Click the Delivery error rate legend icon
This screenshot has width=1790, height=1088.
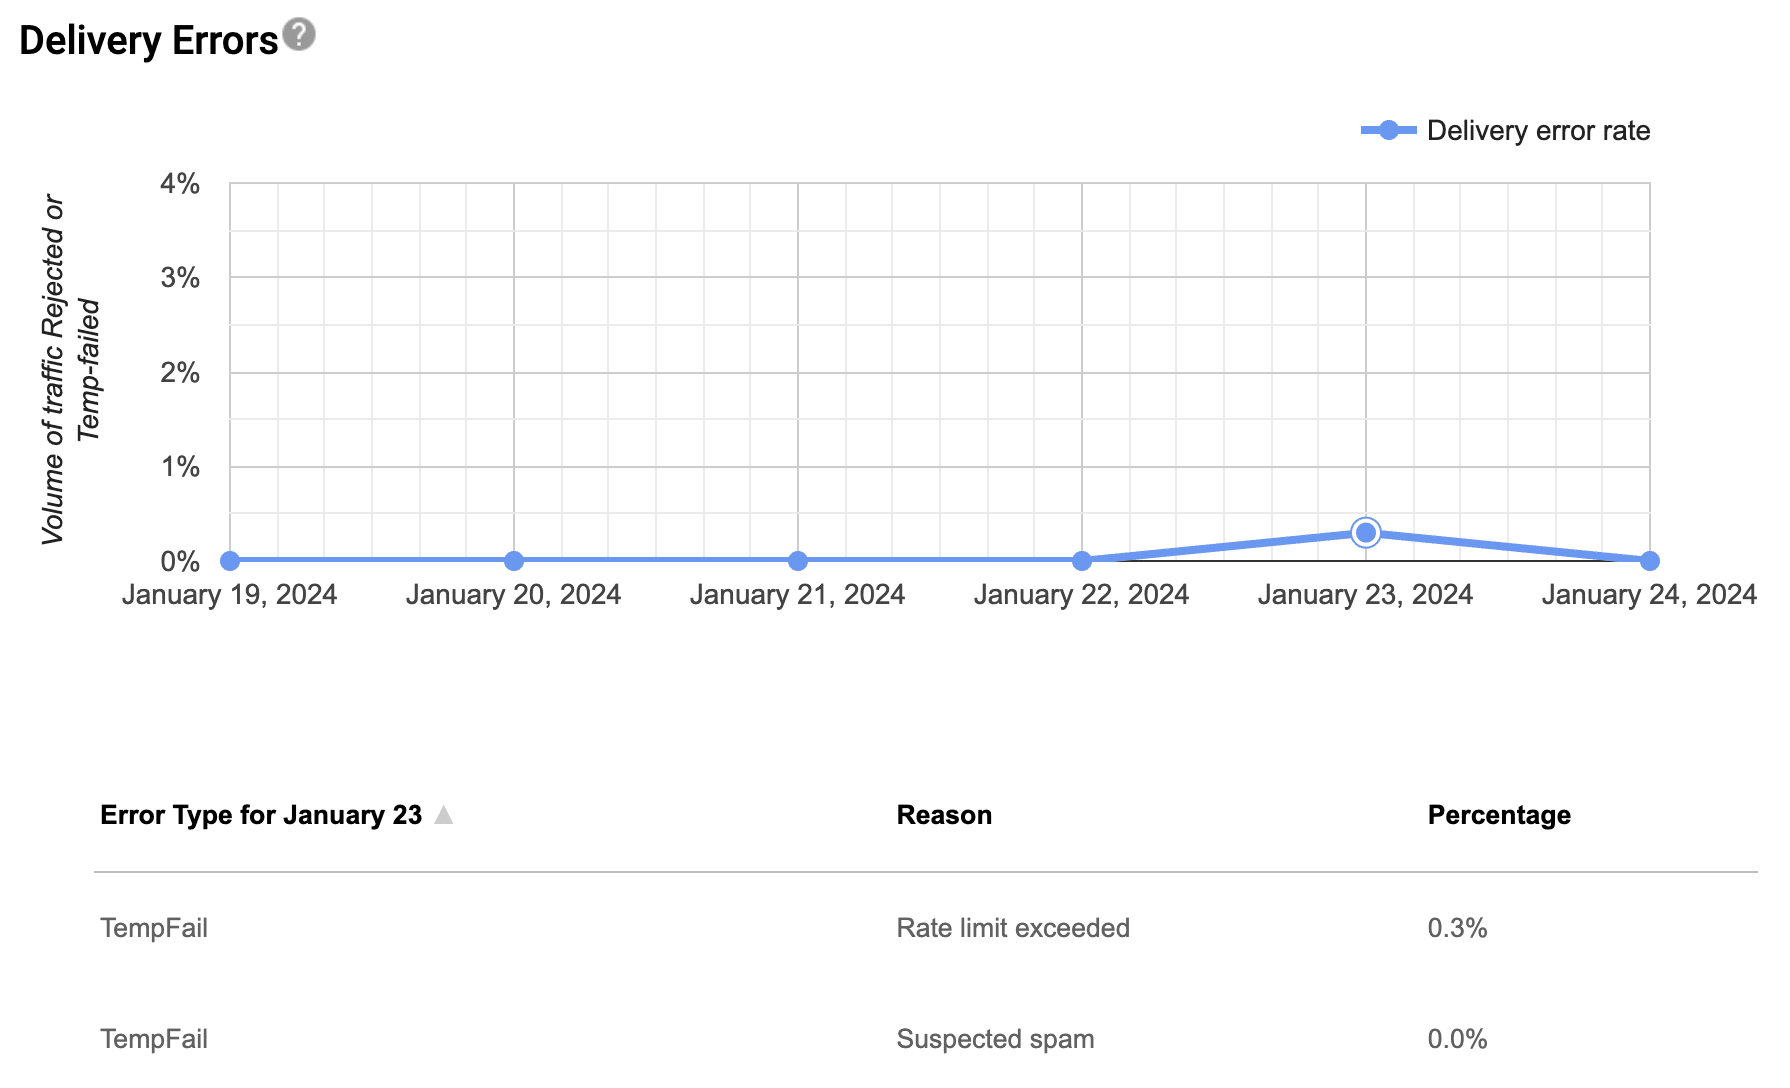1388,130
